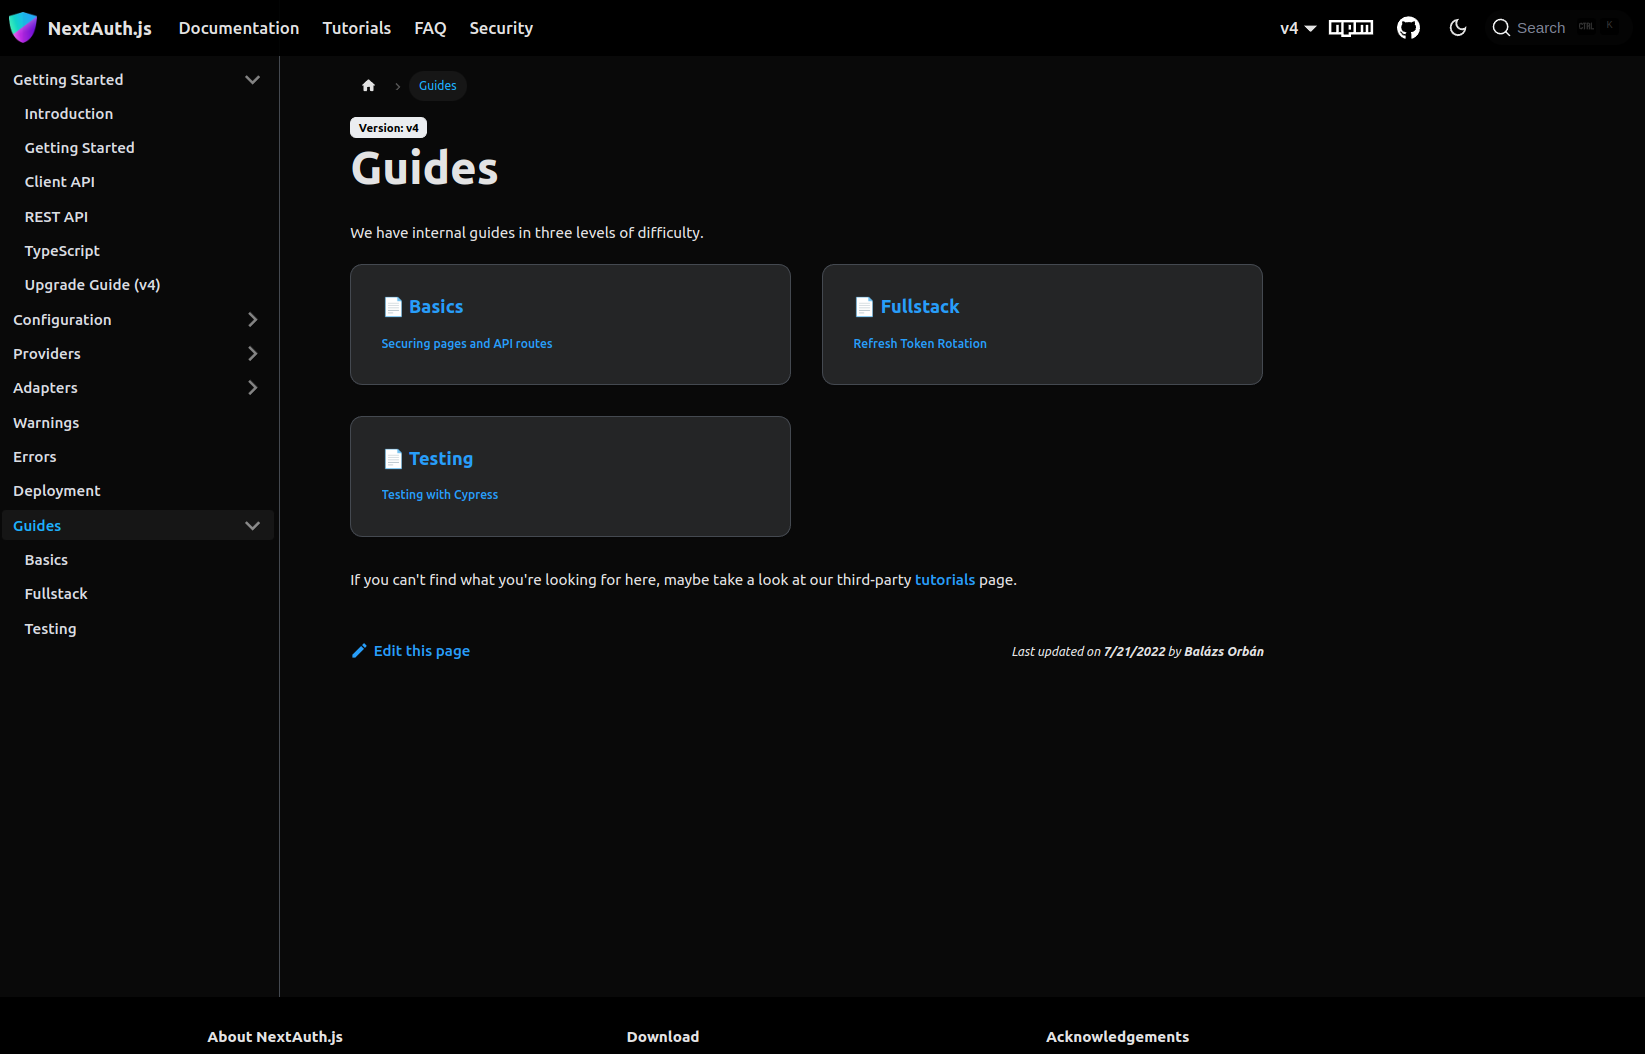Click the pencil icon beside Edit this page

pos(359,651)
